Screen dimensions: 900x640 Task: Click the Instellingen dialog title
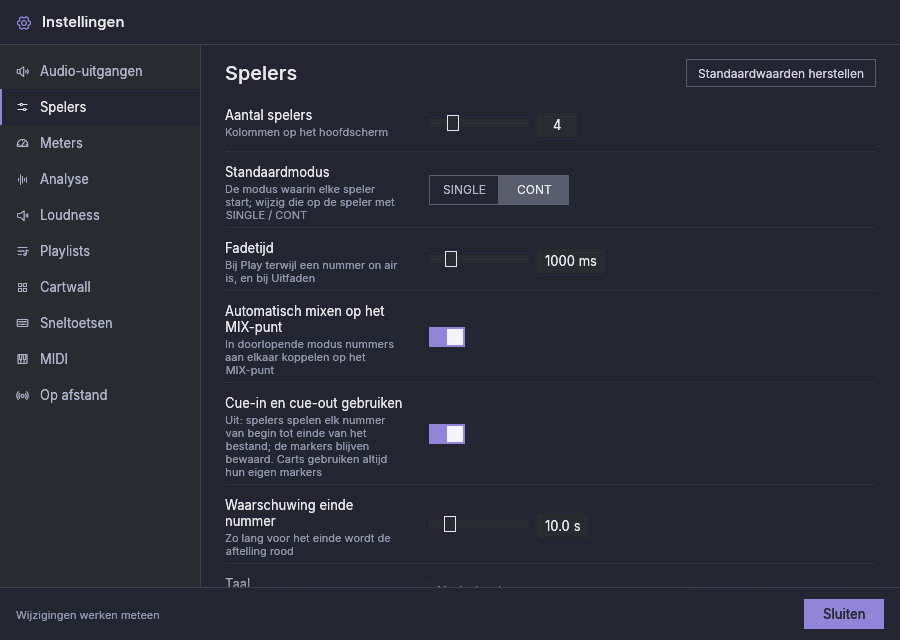pos(83,22)
